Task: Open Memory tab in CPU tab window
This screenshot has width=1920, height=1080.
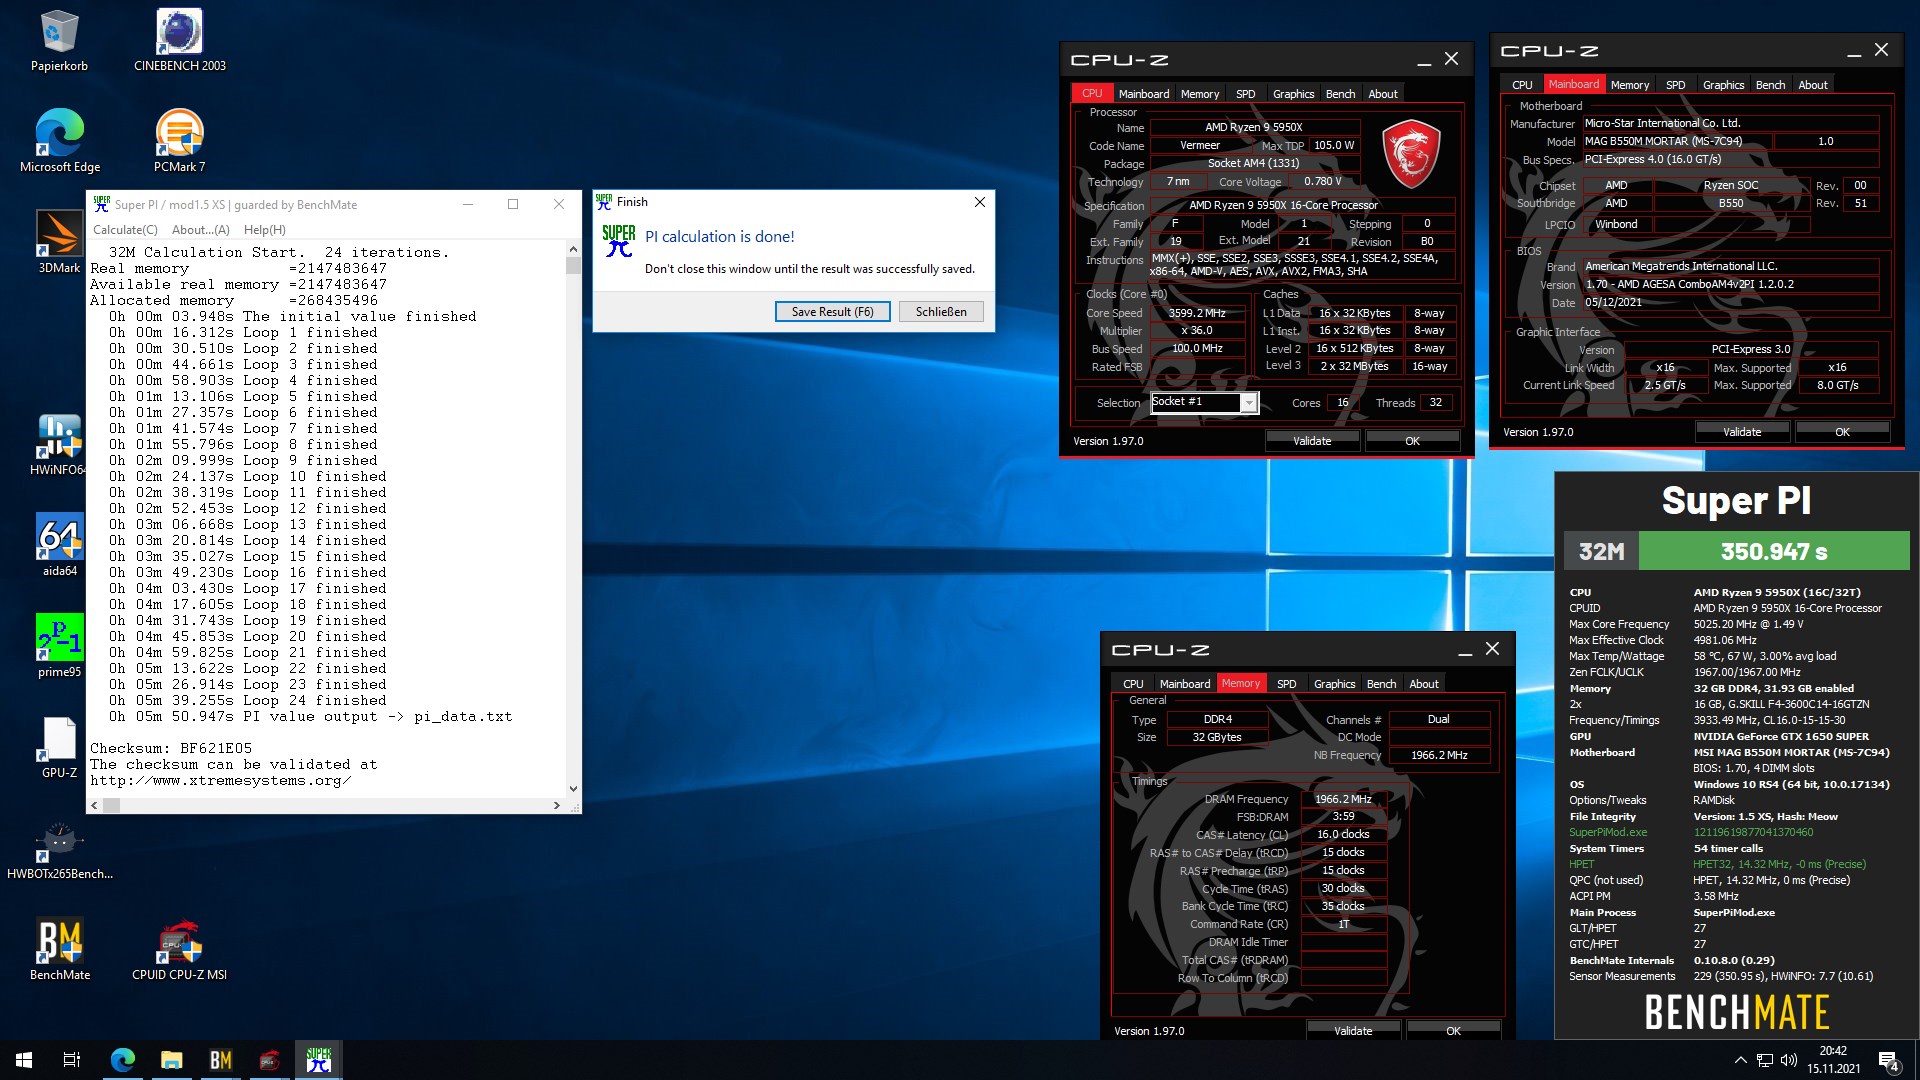Action: click(x=1199, y=94)
